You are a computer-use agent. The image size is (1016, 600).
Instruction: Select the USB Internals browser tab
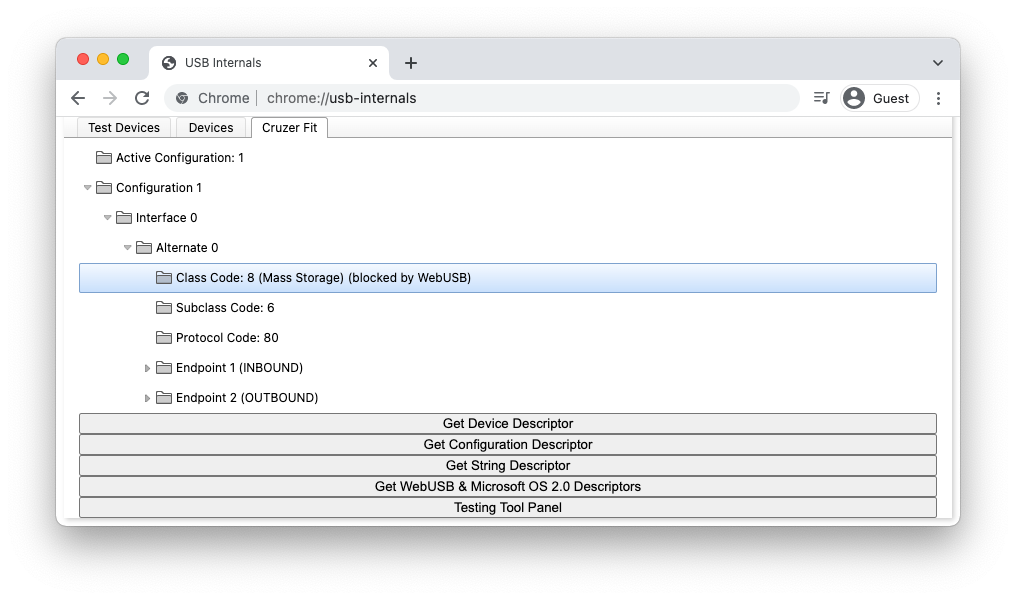click(269, 63)
